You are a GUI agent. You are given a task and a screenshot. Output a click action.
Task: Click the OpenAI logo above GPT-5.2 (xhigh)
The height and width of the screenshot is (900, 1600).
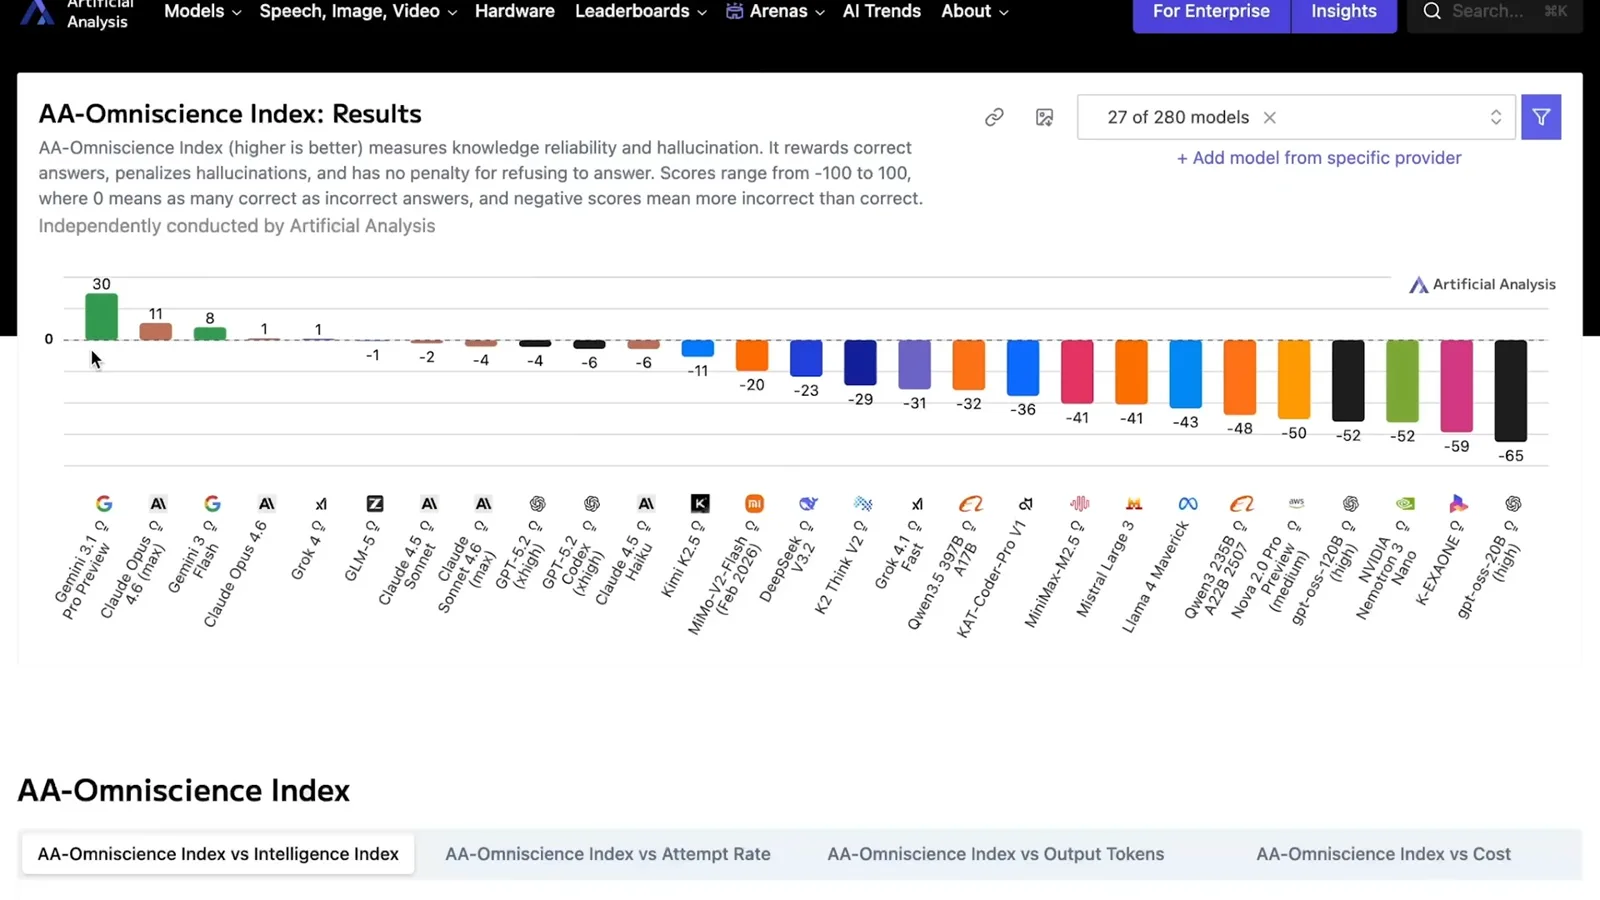click(x=537, y=504)
